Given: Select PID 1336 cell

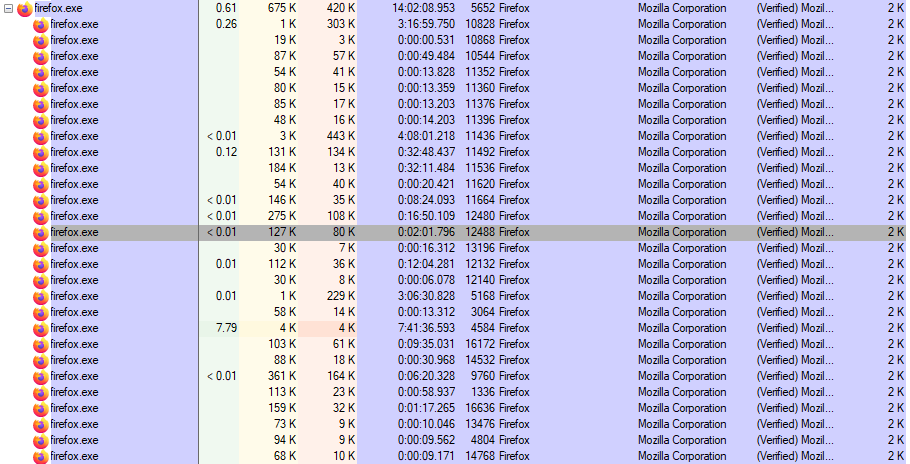Looking at the screenshot, I should click(x=483, y=392).
